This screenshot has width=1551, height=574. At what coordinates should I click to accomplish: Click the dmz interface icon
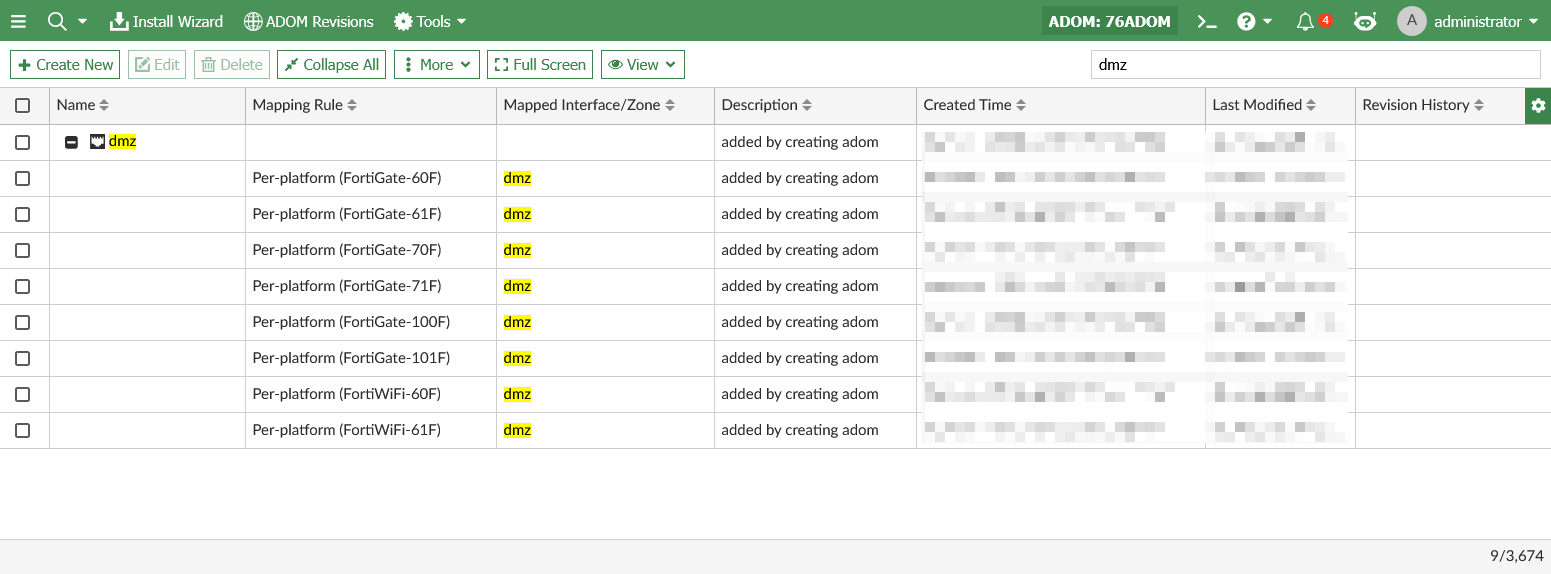(97, 142)
